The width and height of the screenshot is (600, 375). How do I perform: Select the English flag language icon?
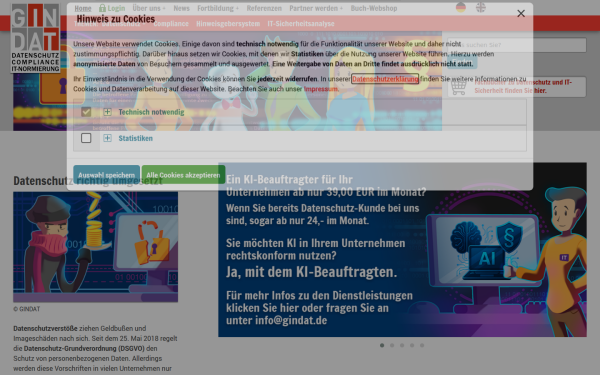coord(481,7)
